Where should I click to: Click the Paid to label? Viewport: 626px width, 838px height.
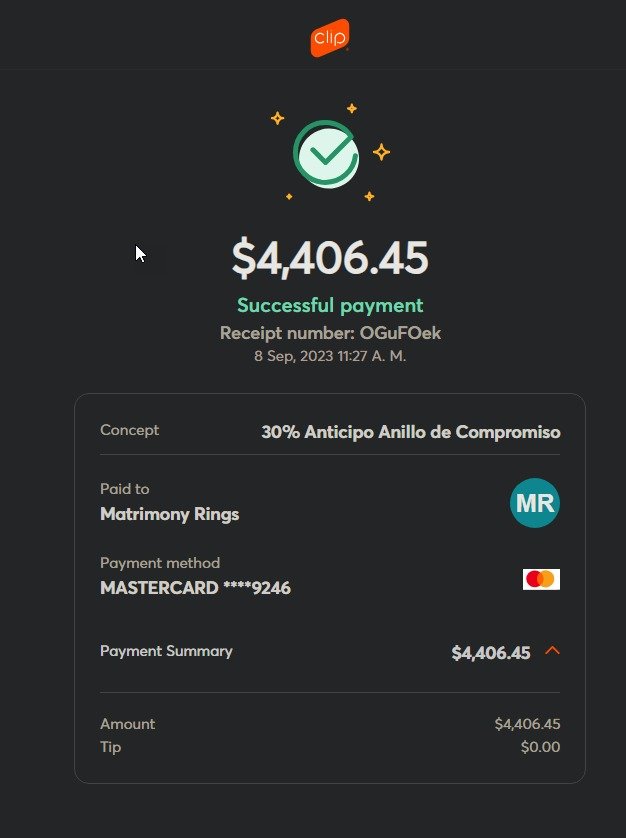(x=125, y=489)
